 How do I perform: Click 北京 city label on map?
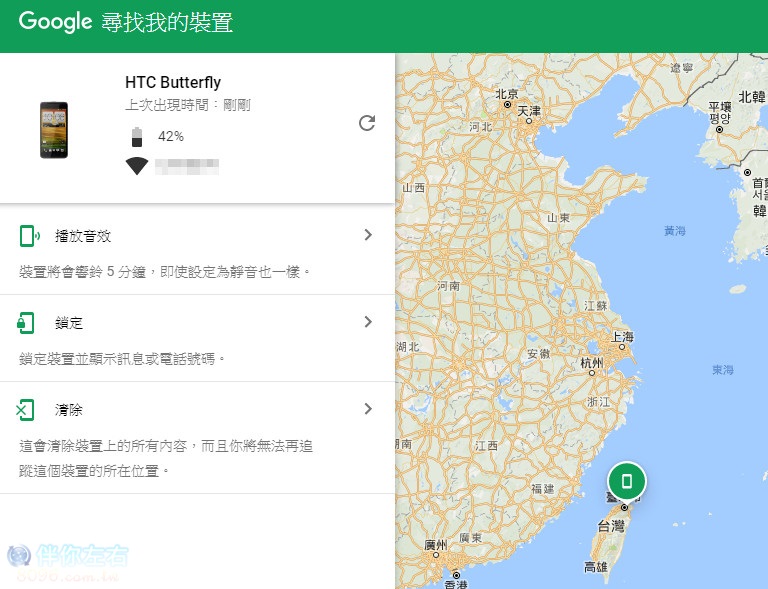pyautogui.click(x=506, y=94)
